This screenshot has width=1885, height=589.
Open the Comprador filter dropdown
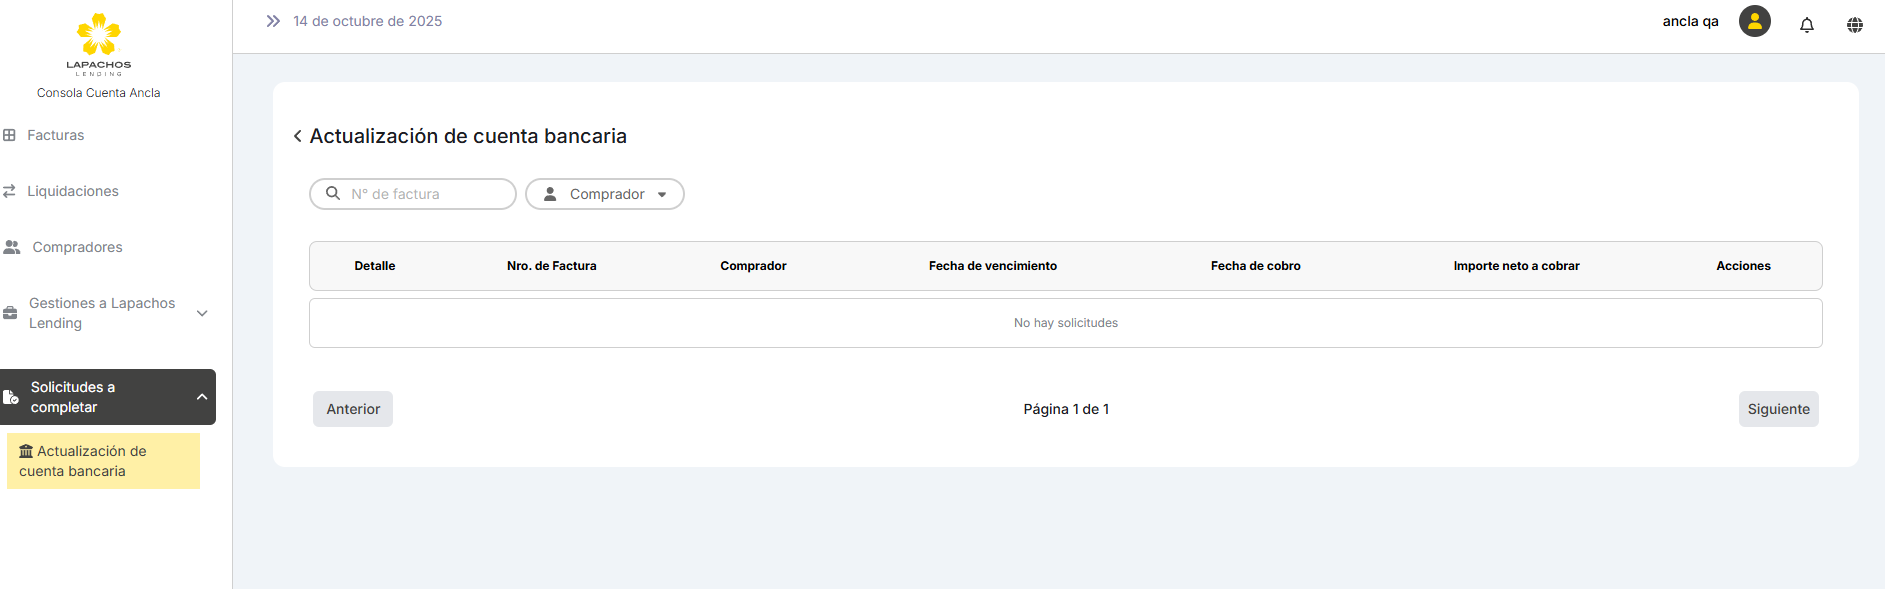tap(604, 194)
